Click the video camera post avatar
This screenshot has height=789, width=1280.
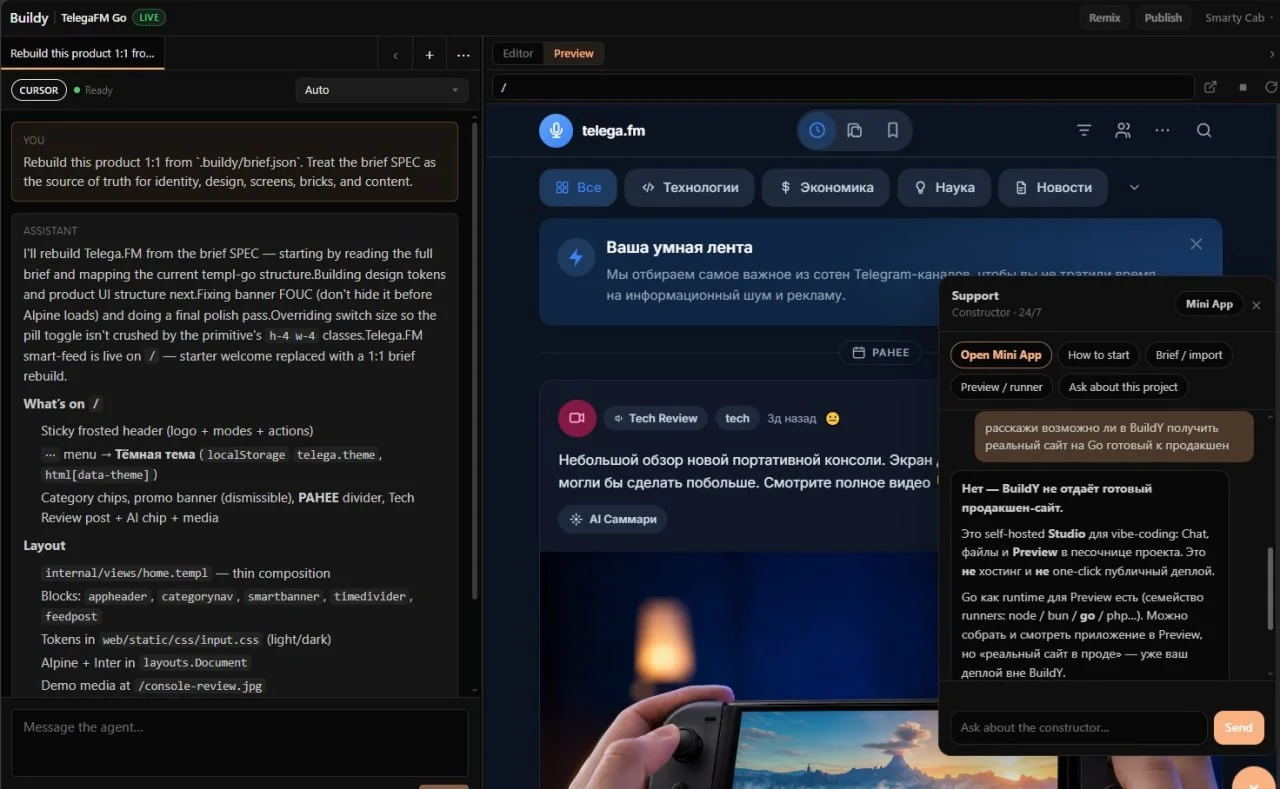[577, 418]
